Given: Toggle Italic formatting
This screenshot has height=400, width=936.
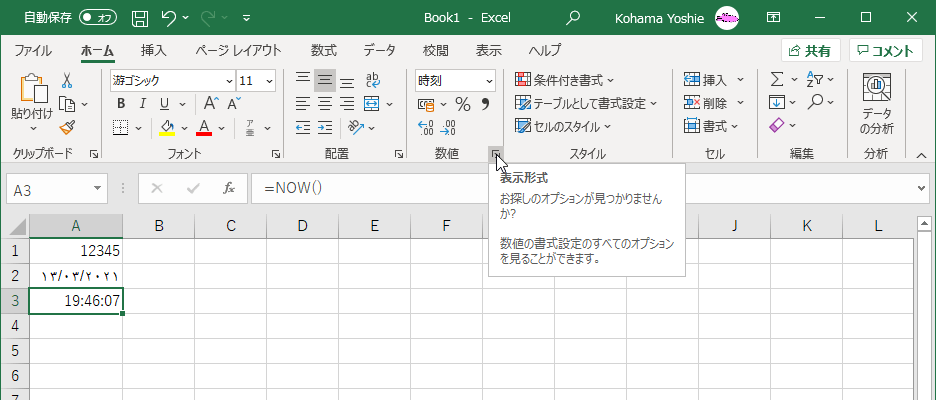Looking at the screenshot, I should (142, 104).
